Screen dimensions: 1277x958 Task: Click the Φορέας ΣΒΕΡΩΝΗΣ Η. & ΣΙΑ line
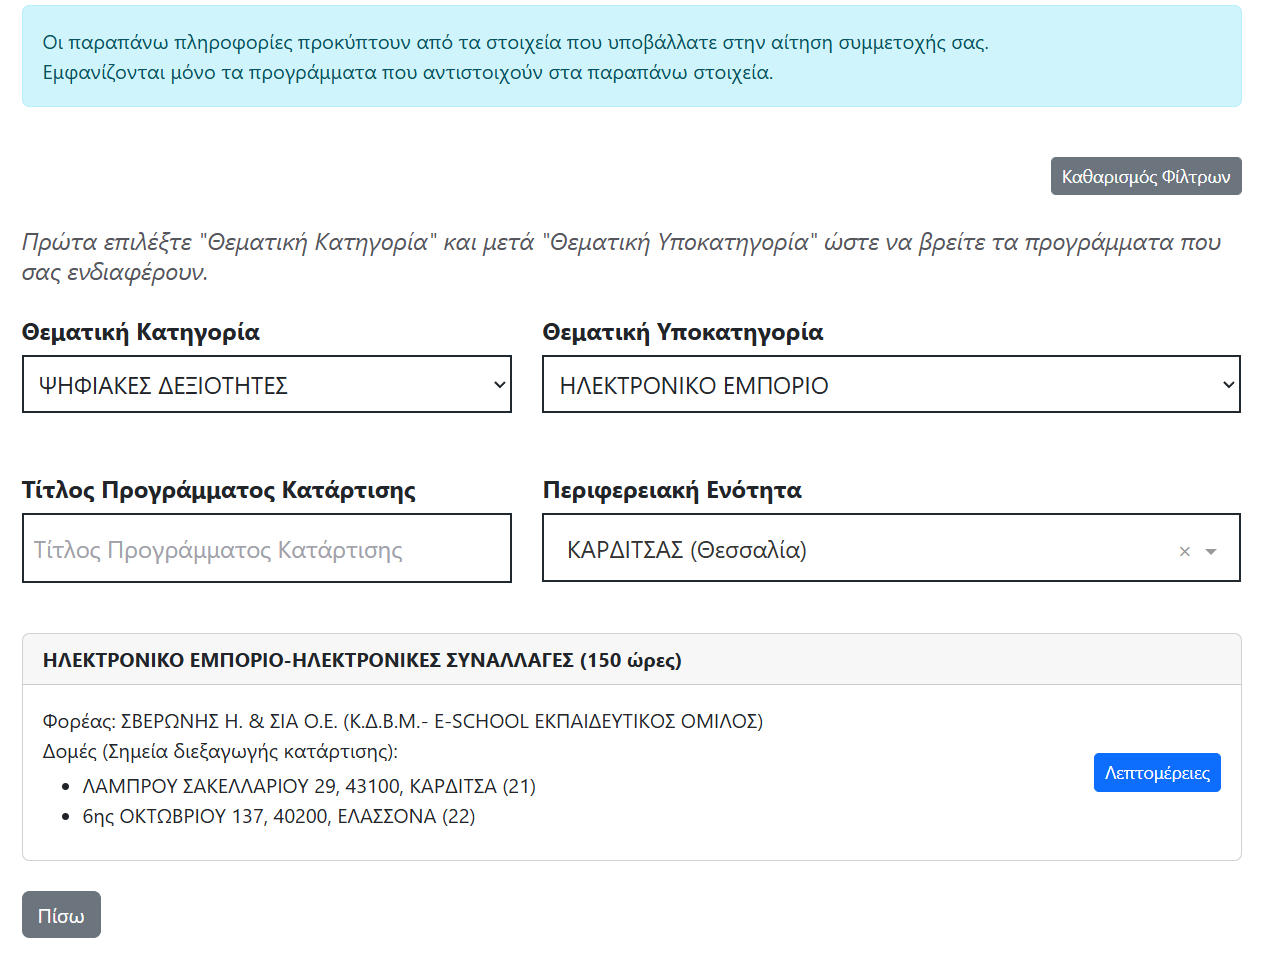402,721
